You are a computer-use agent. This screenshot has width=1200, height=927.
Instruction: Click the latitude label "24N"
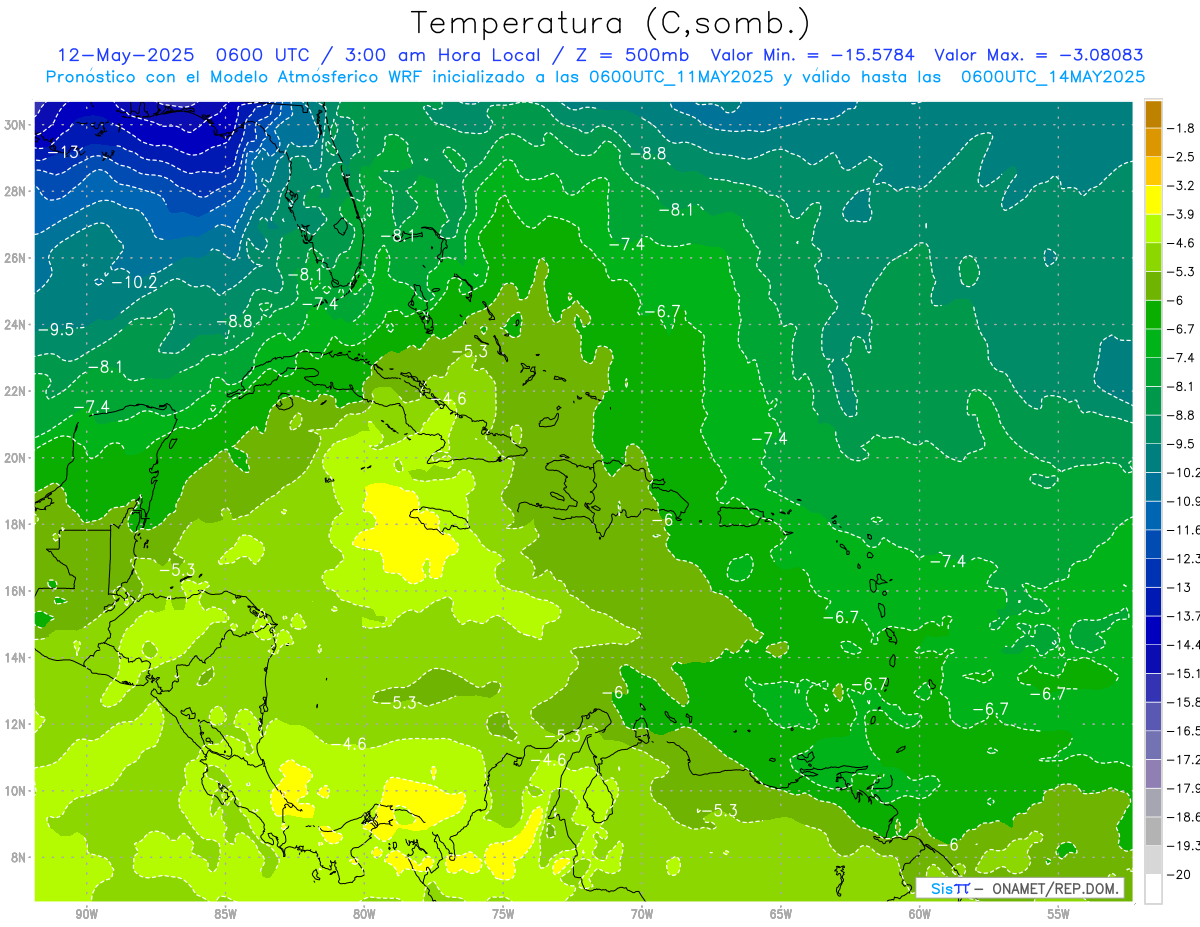pos(17,324)
